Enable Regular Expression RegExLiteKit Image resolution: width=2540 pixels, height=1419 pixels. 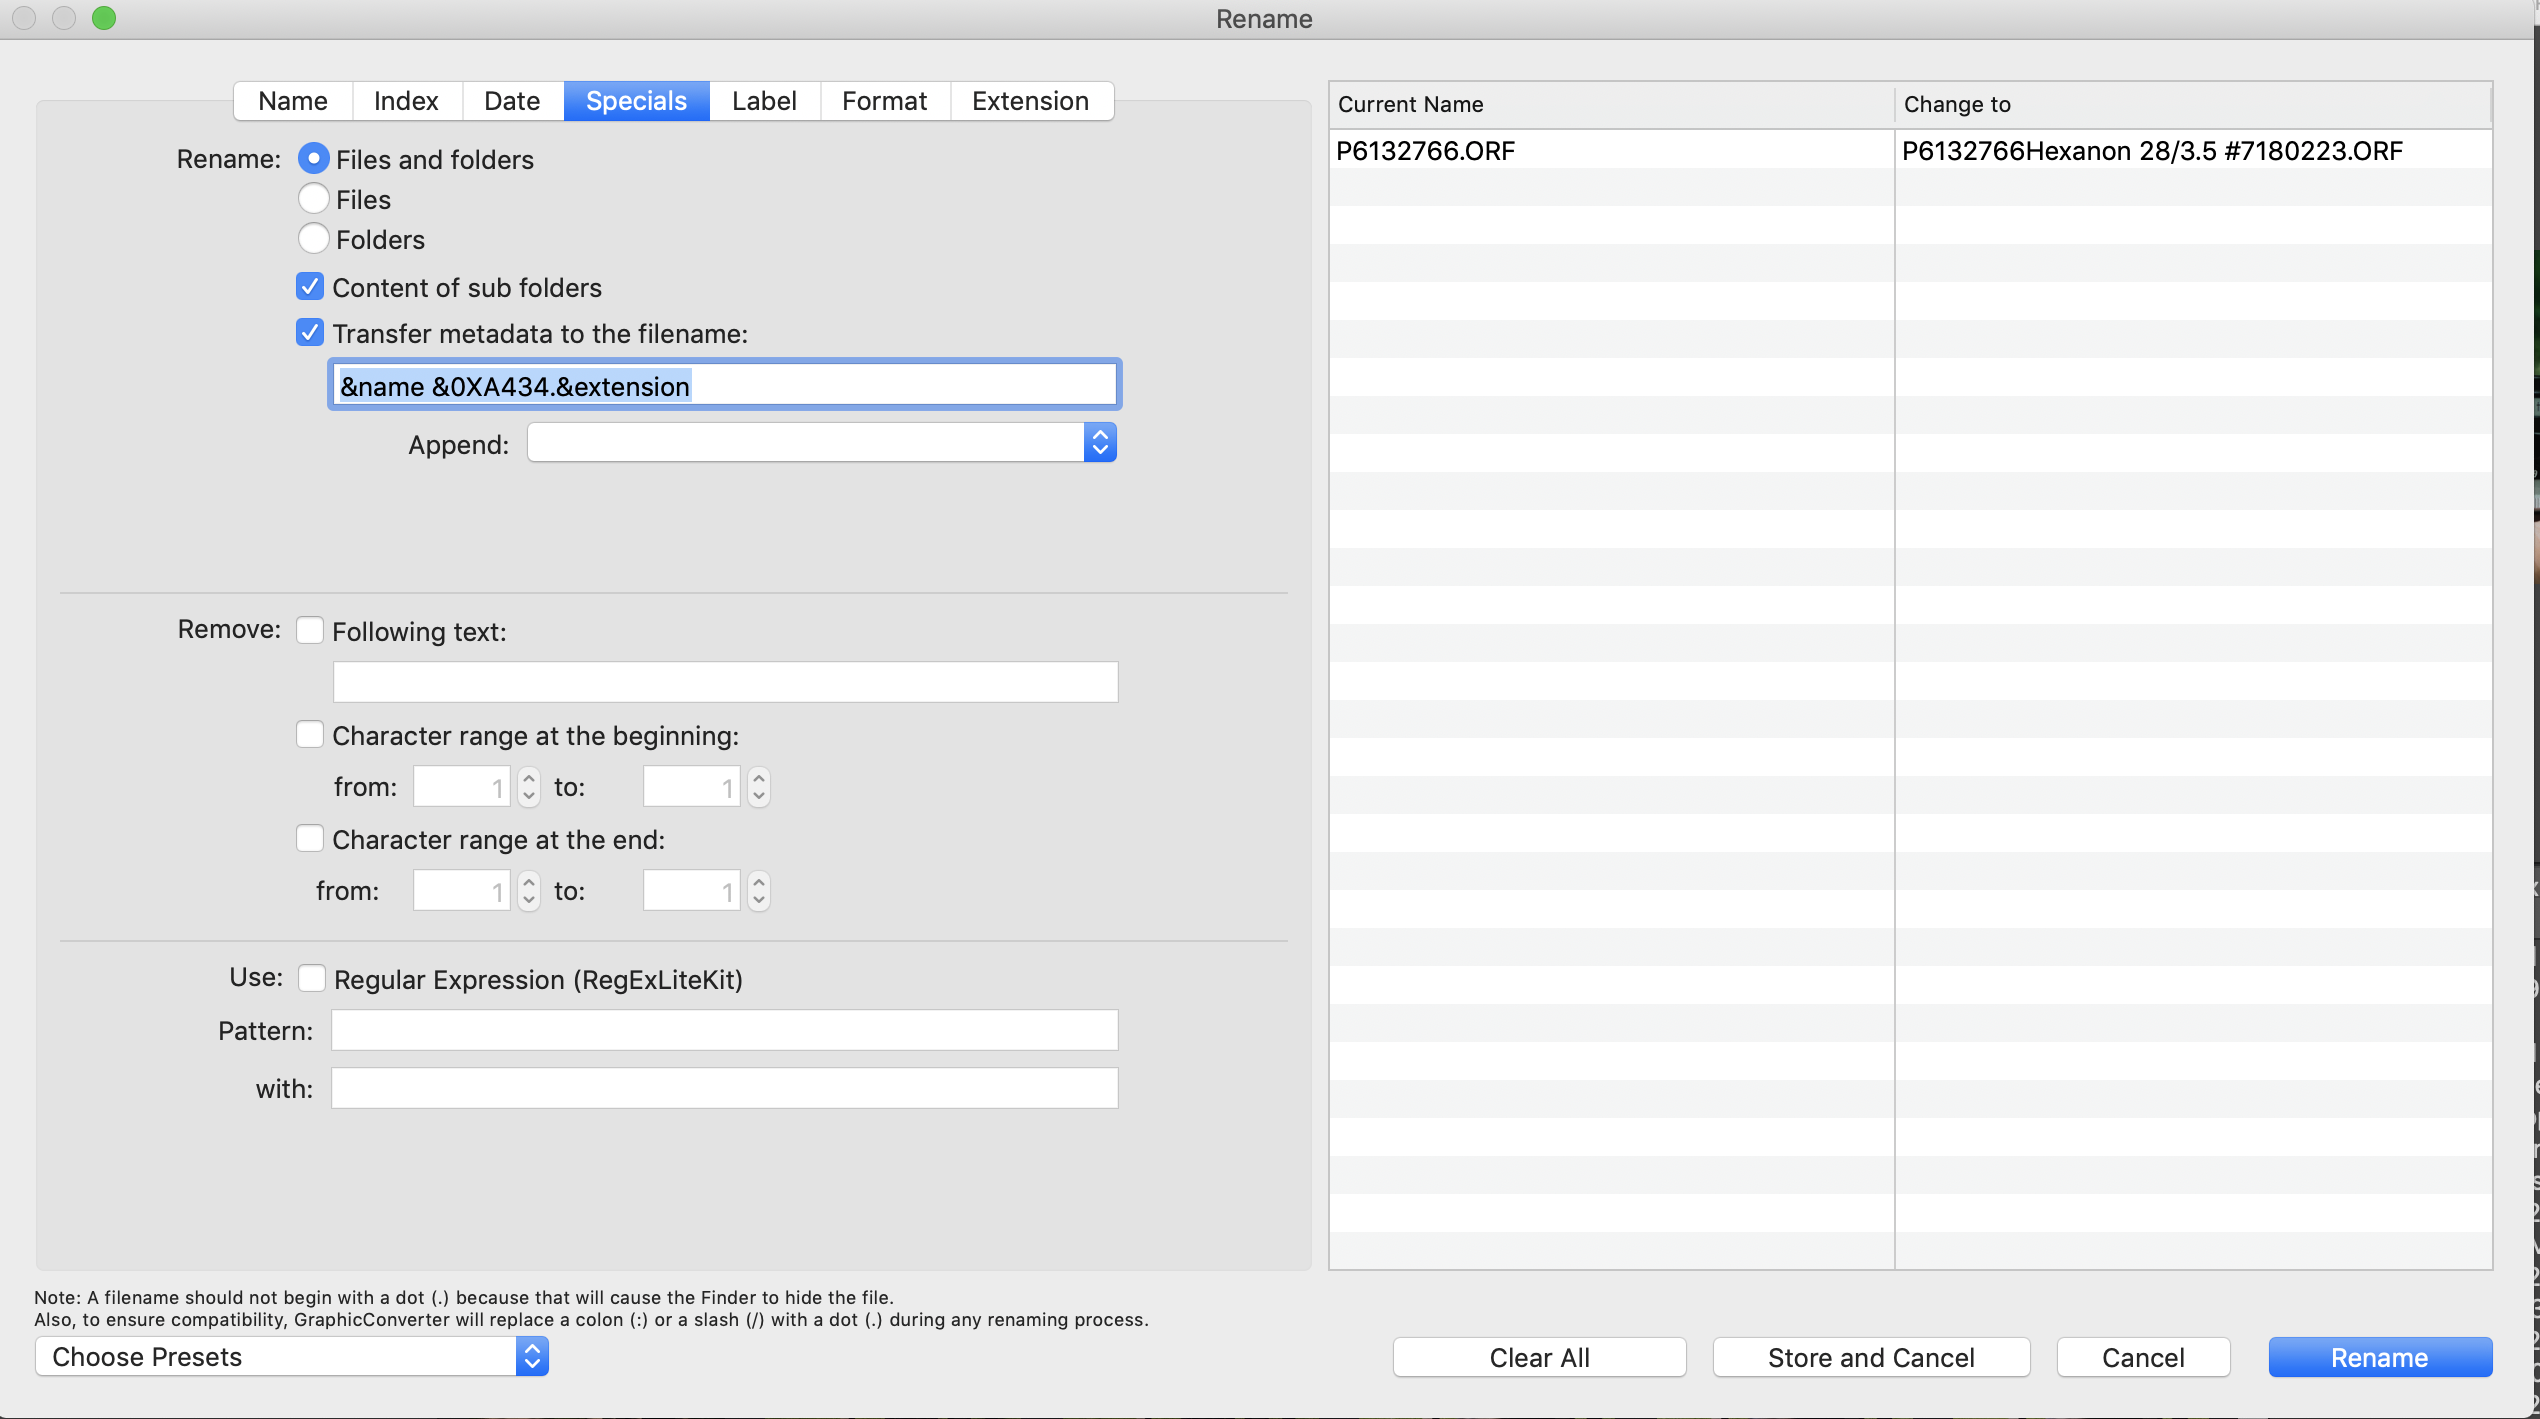point(309,977)
